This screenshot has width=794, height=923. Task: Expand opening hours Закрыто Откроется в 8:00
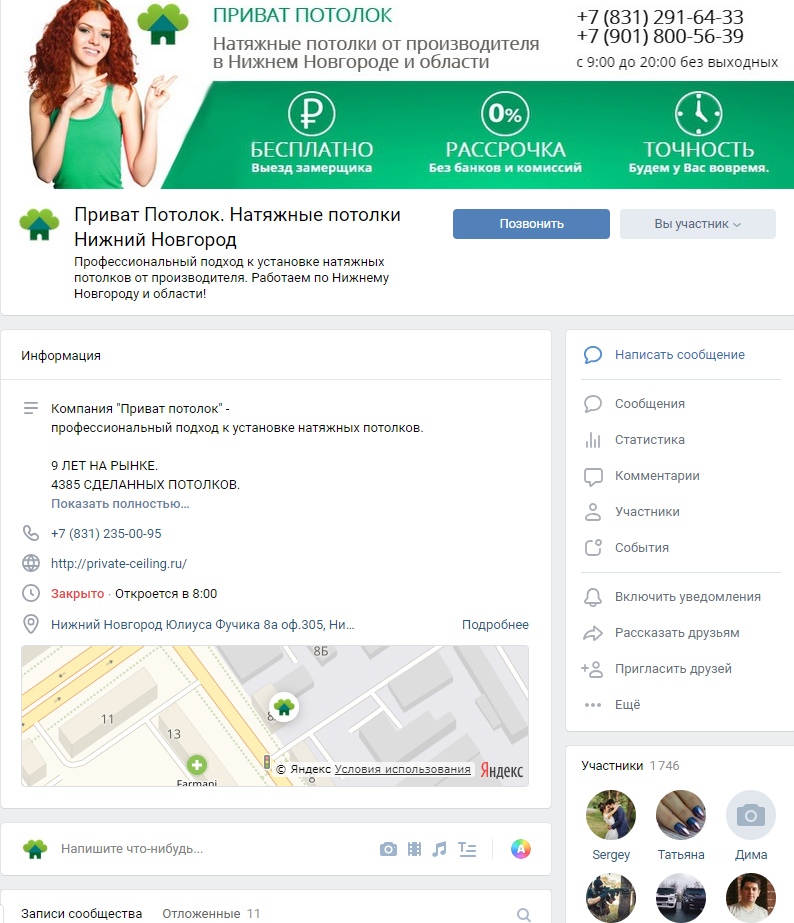[x=134, y=593]
